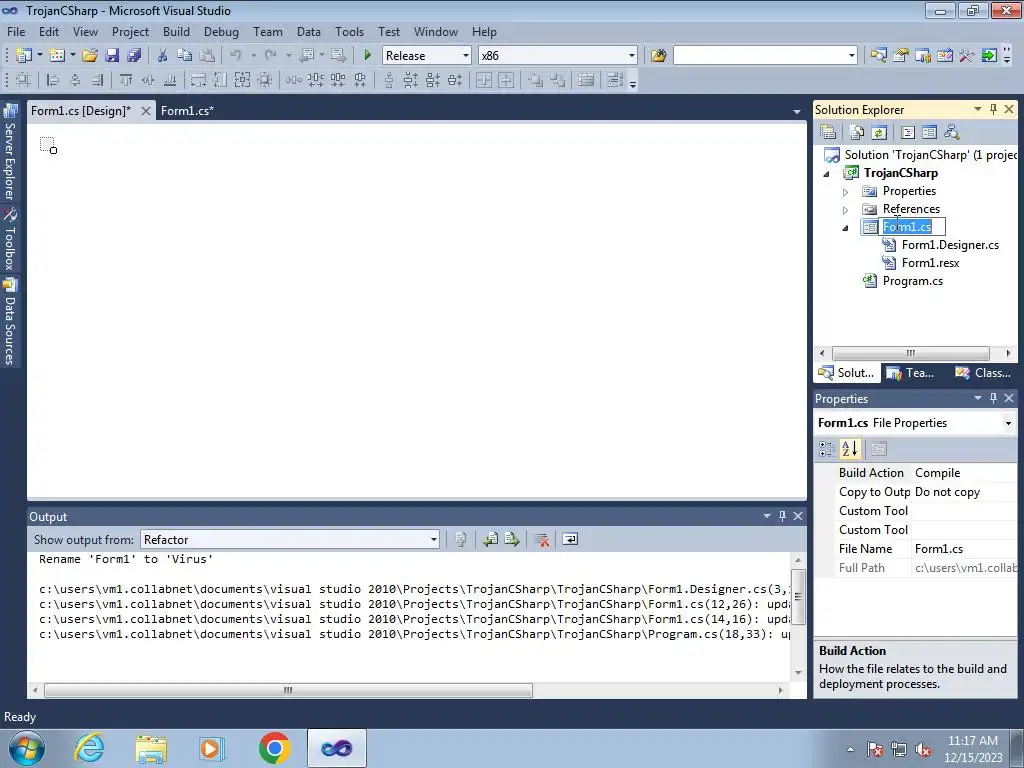Viewport: 1024px width, 768px height.
Task: Toggle Categorized view in Properties panel
Action: coord(827,449)
